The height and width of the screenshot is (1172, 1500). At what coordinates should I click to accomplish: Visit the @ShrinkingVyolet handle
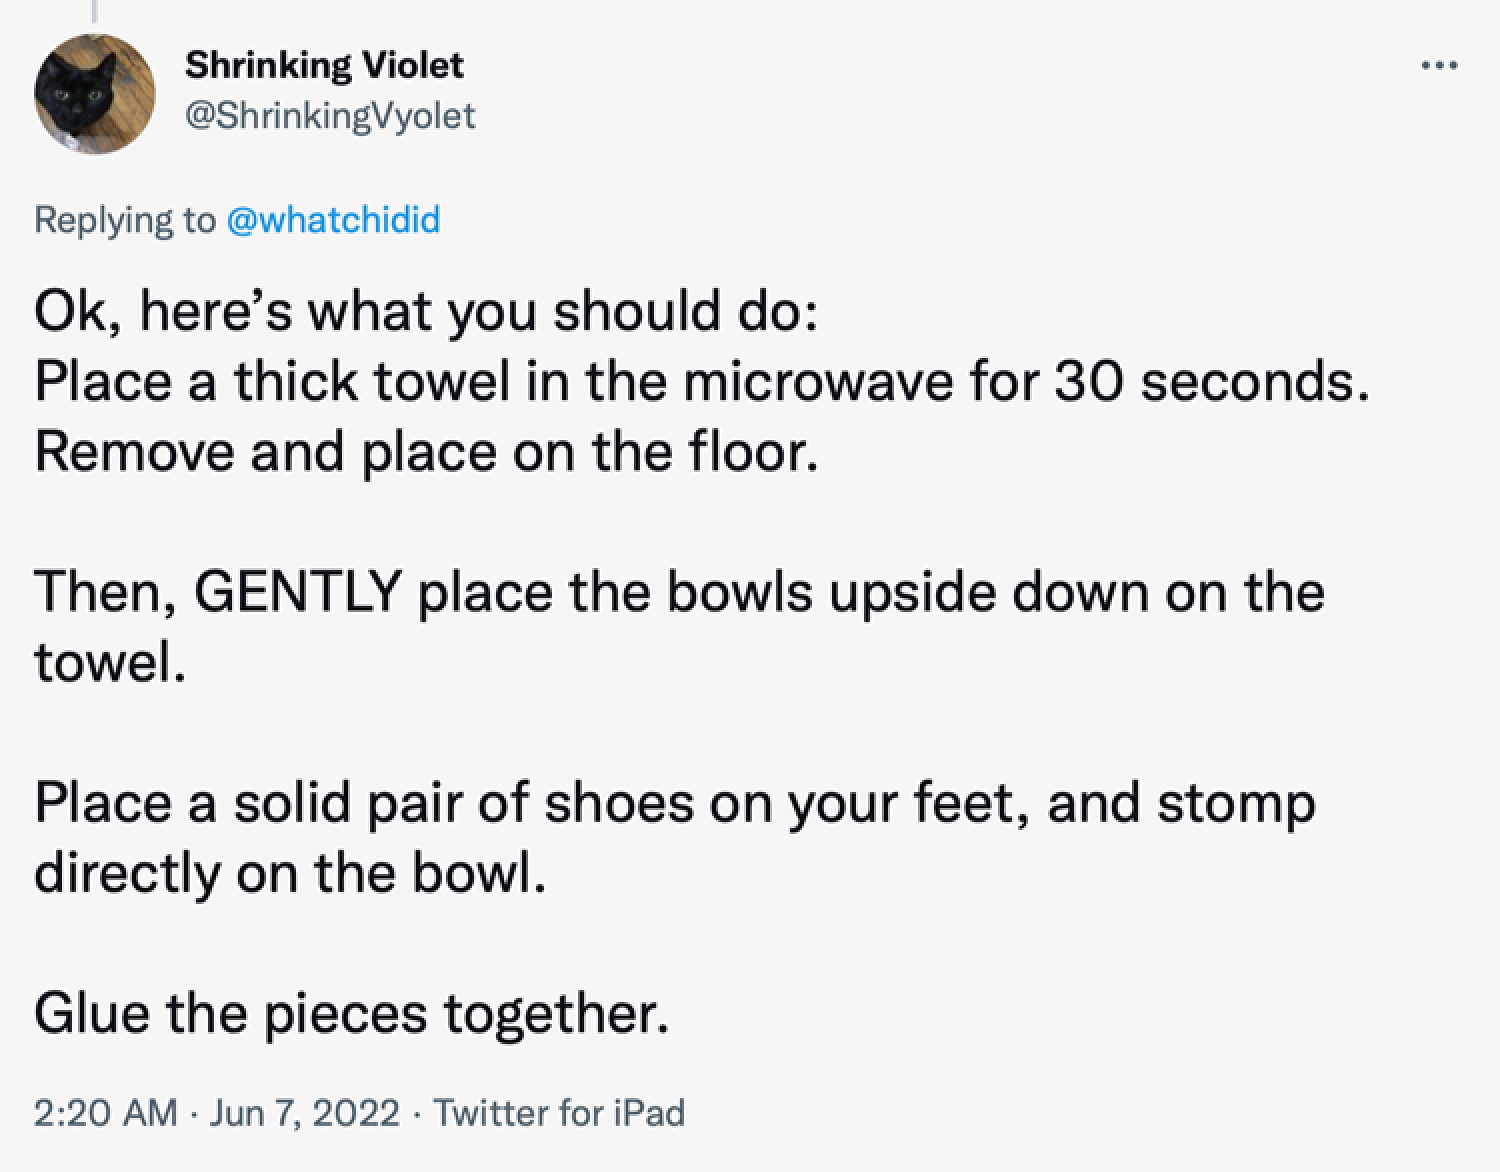331,116
